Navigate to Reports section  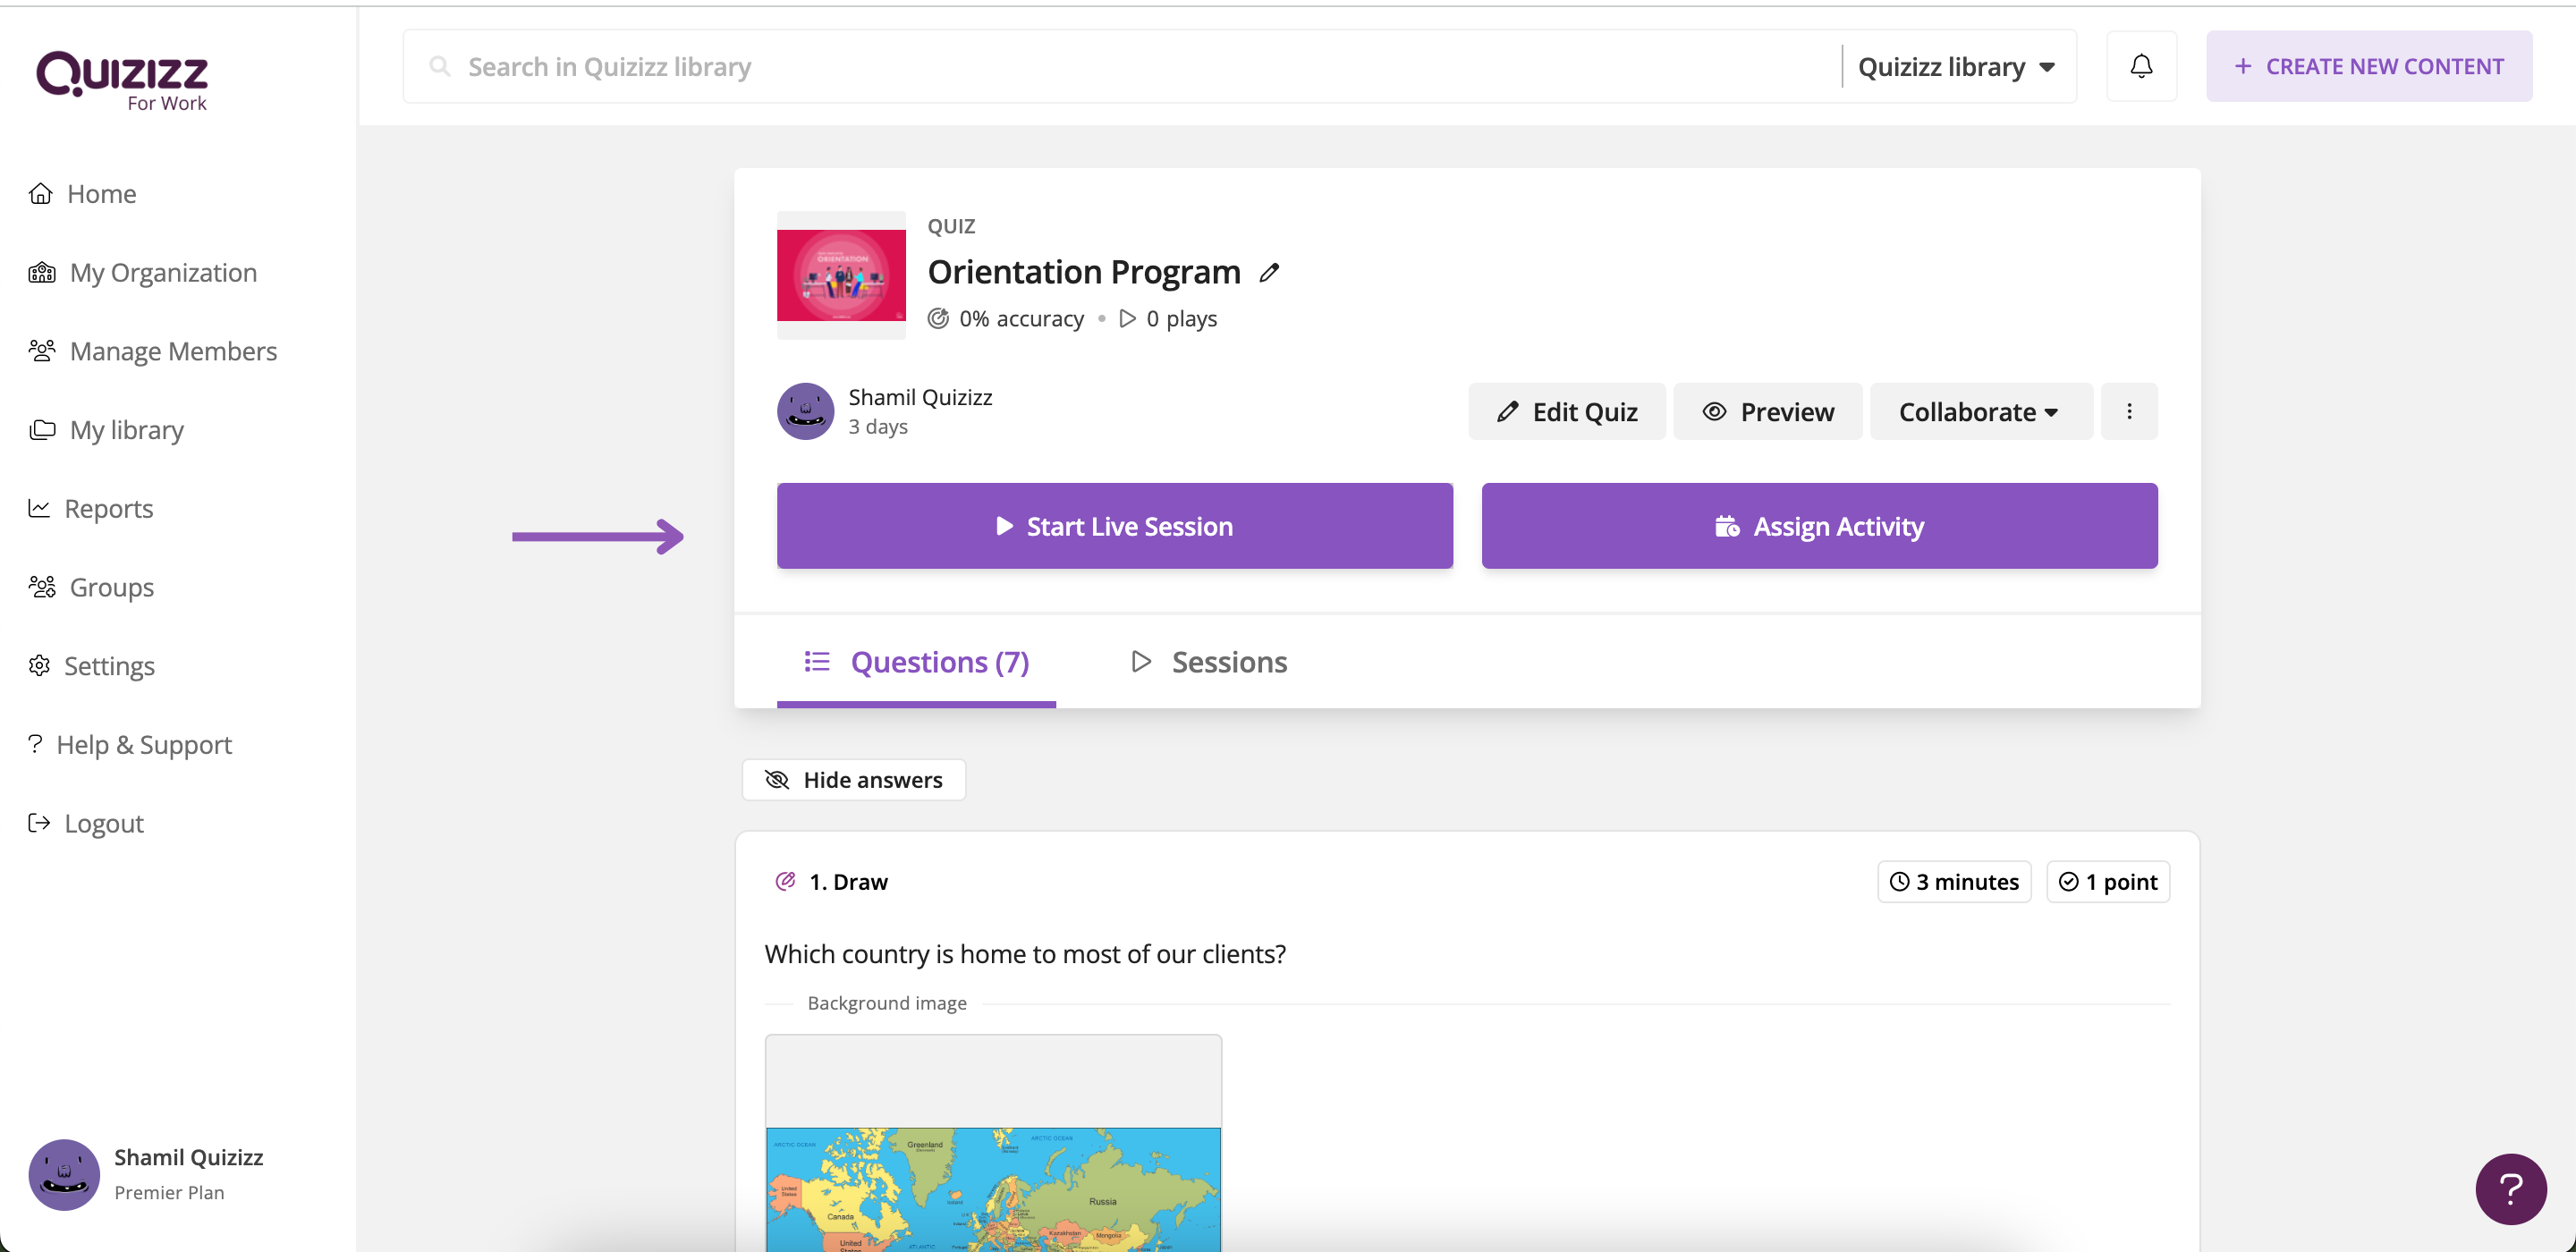[108, 508]
